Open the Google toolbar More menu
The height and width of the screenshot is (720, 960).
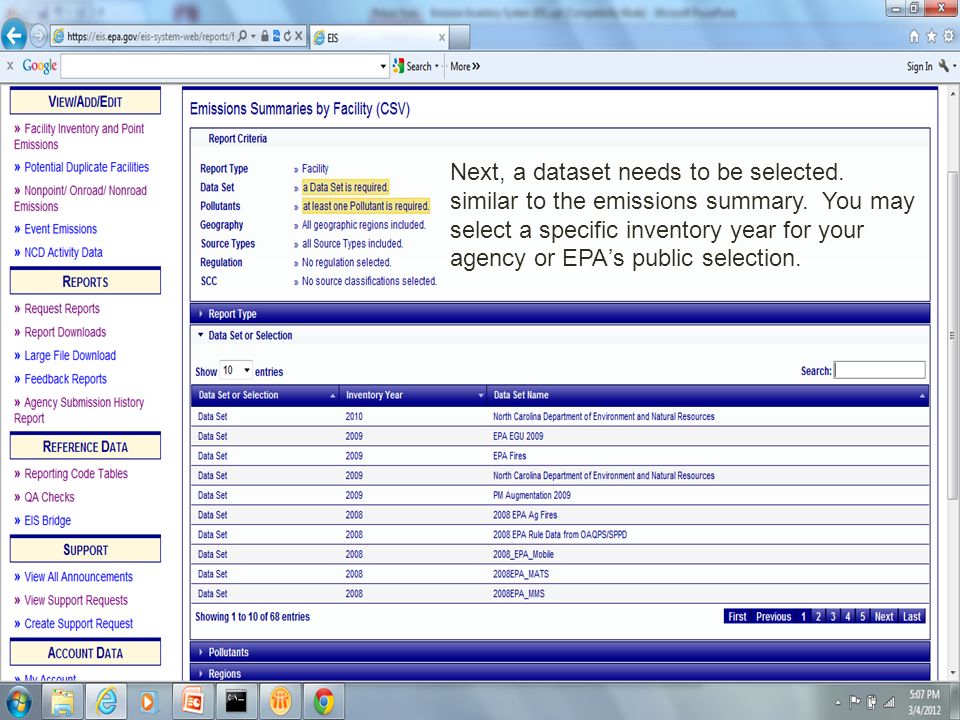click(x=465, y=66)
